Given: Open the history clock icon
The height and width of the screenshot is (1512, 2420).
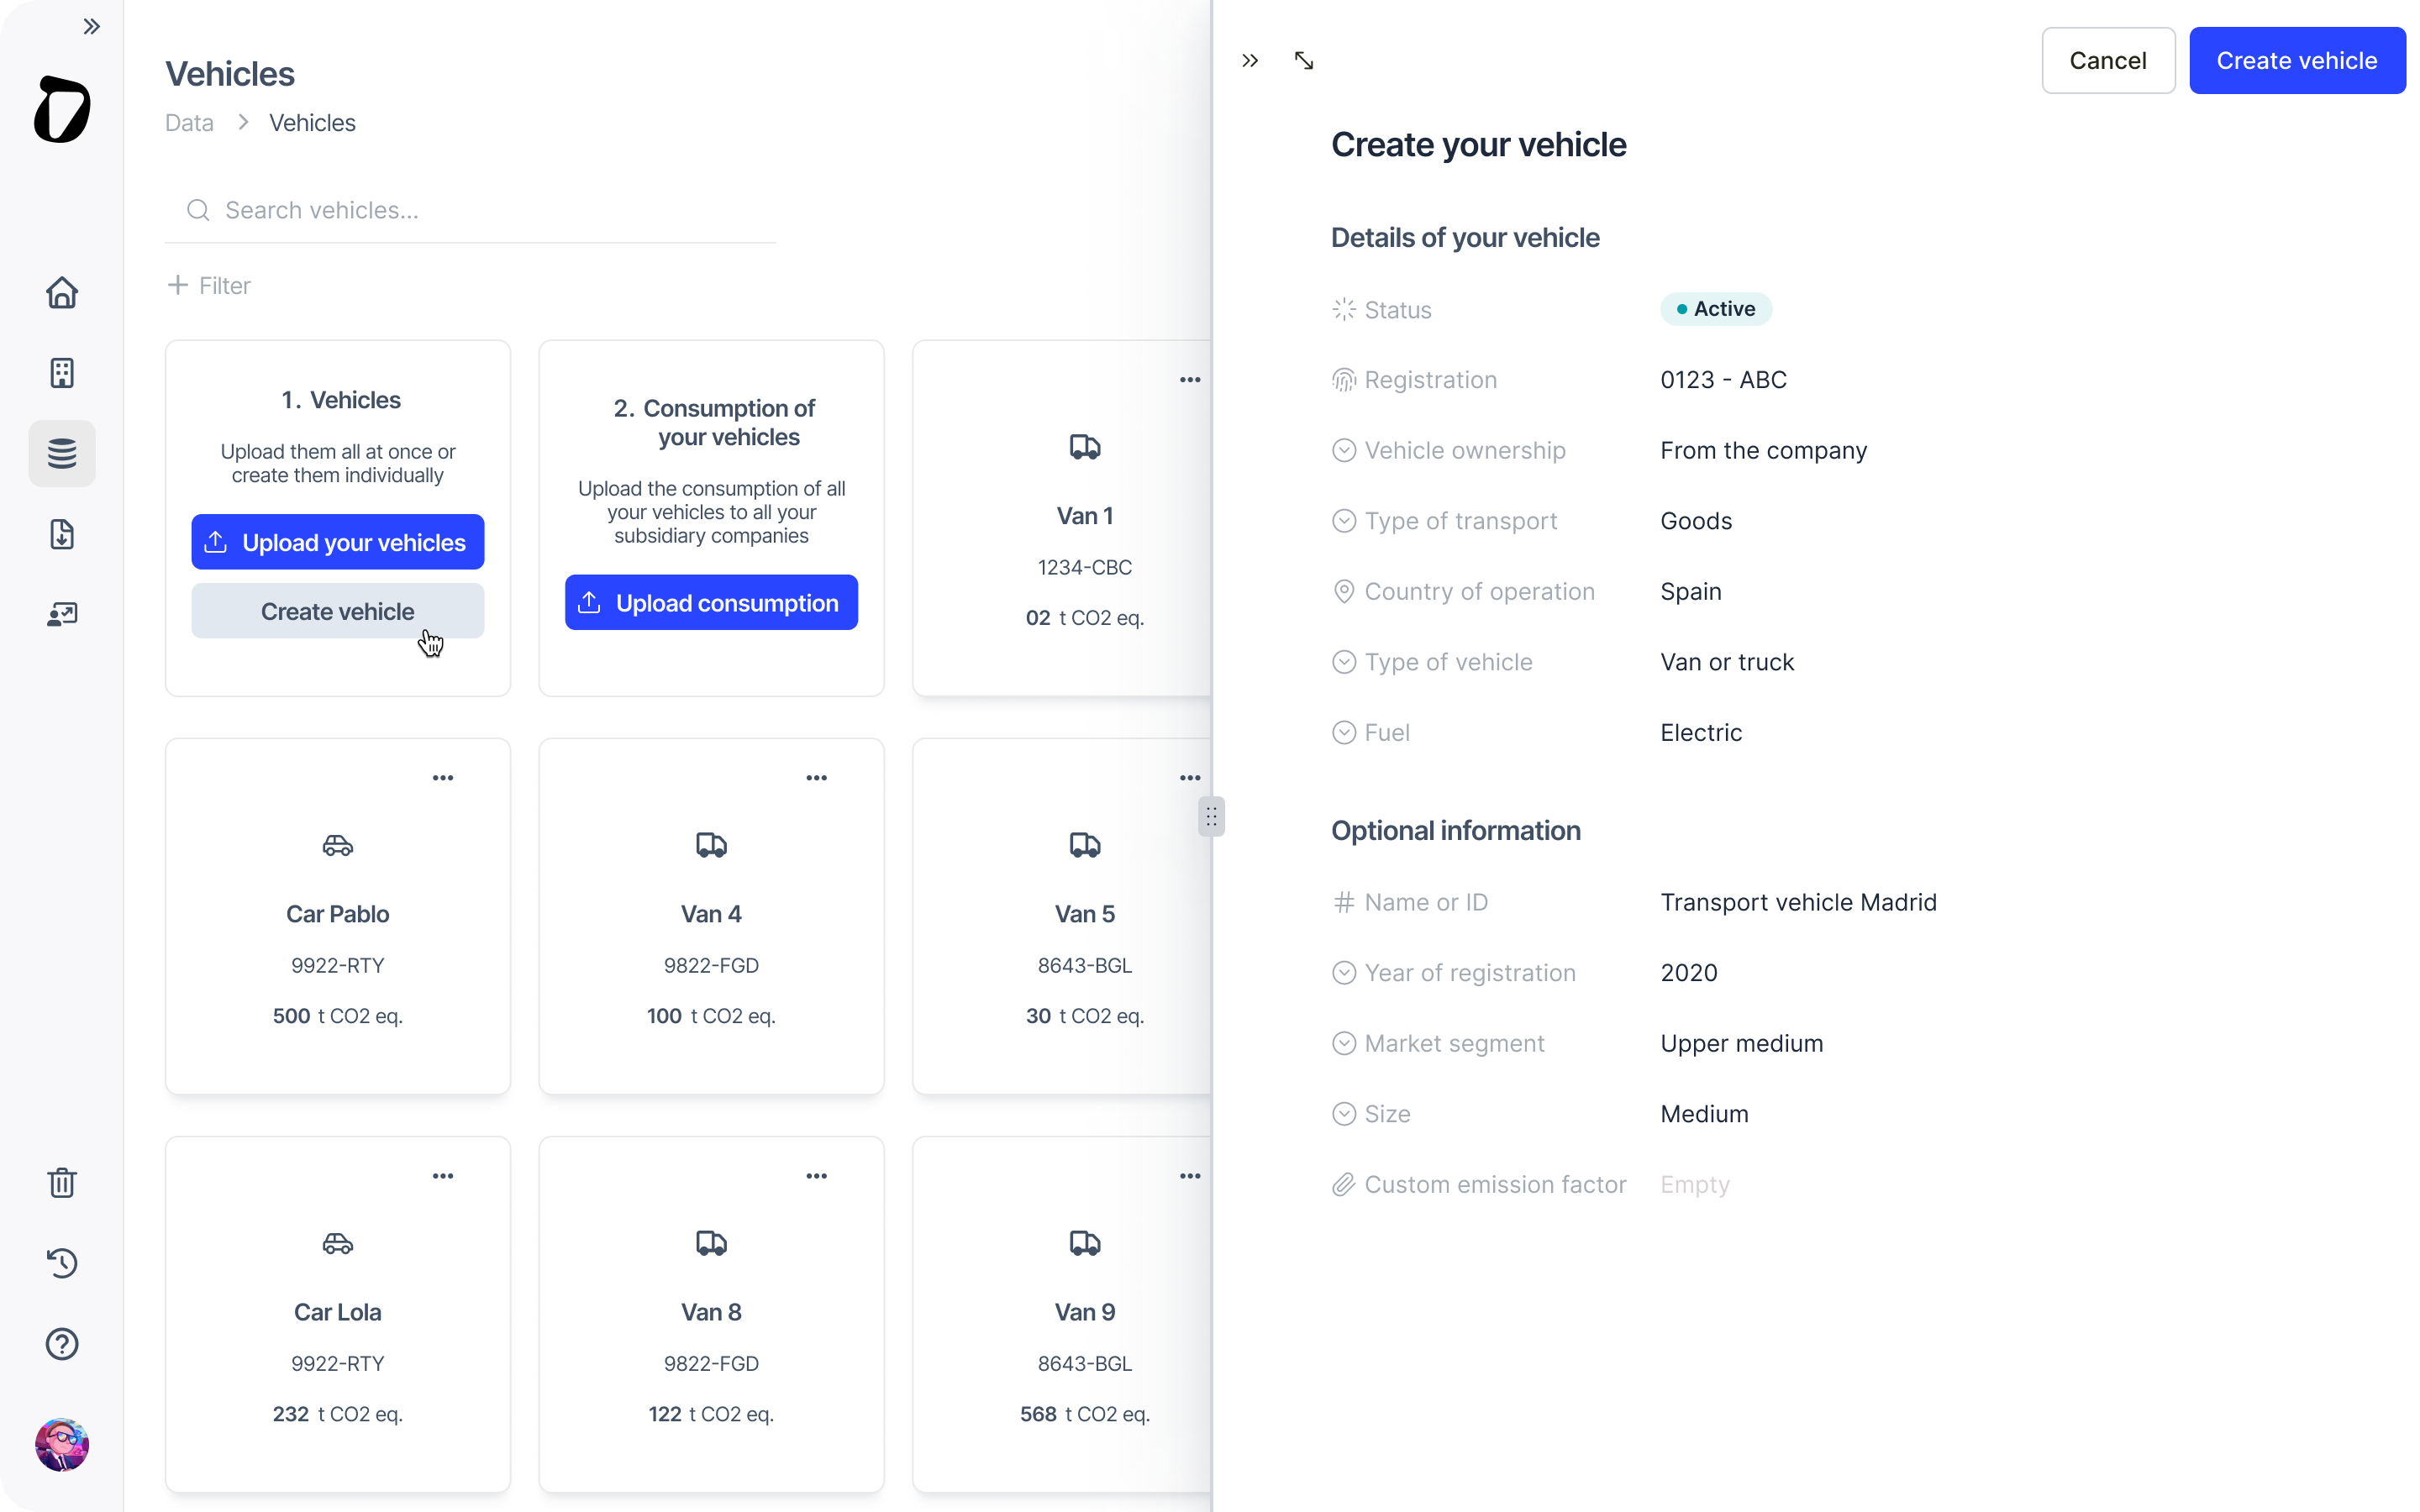Looking at the screenshot, I should [62, 1263].
